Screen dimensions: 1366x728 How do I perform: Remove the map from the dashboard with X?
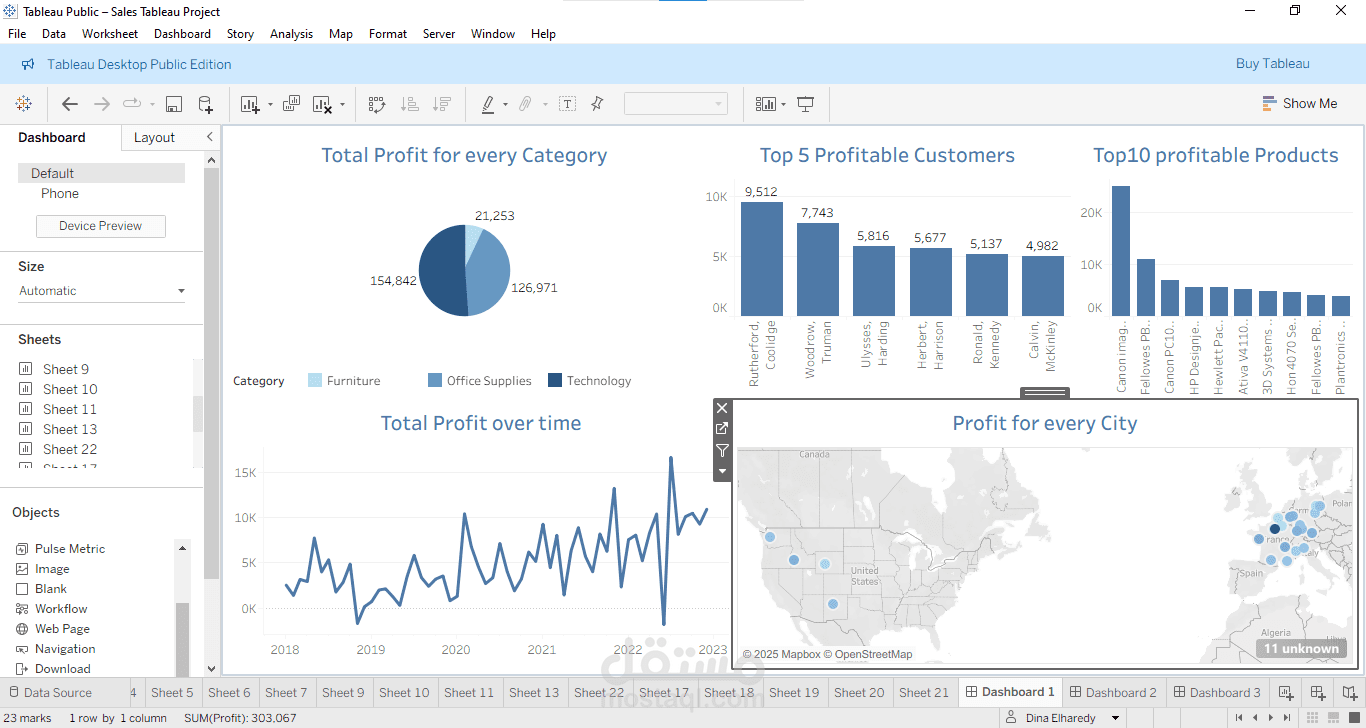[x=722, y=408]
